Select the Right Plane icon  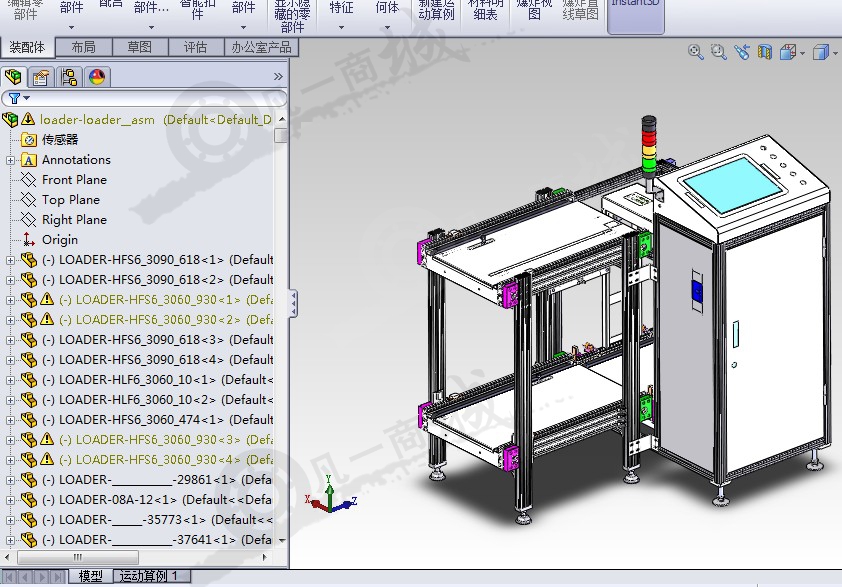(28, 220)
